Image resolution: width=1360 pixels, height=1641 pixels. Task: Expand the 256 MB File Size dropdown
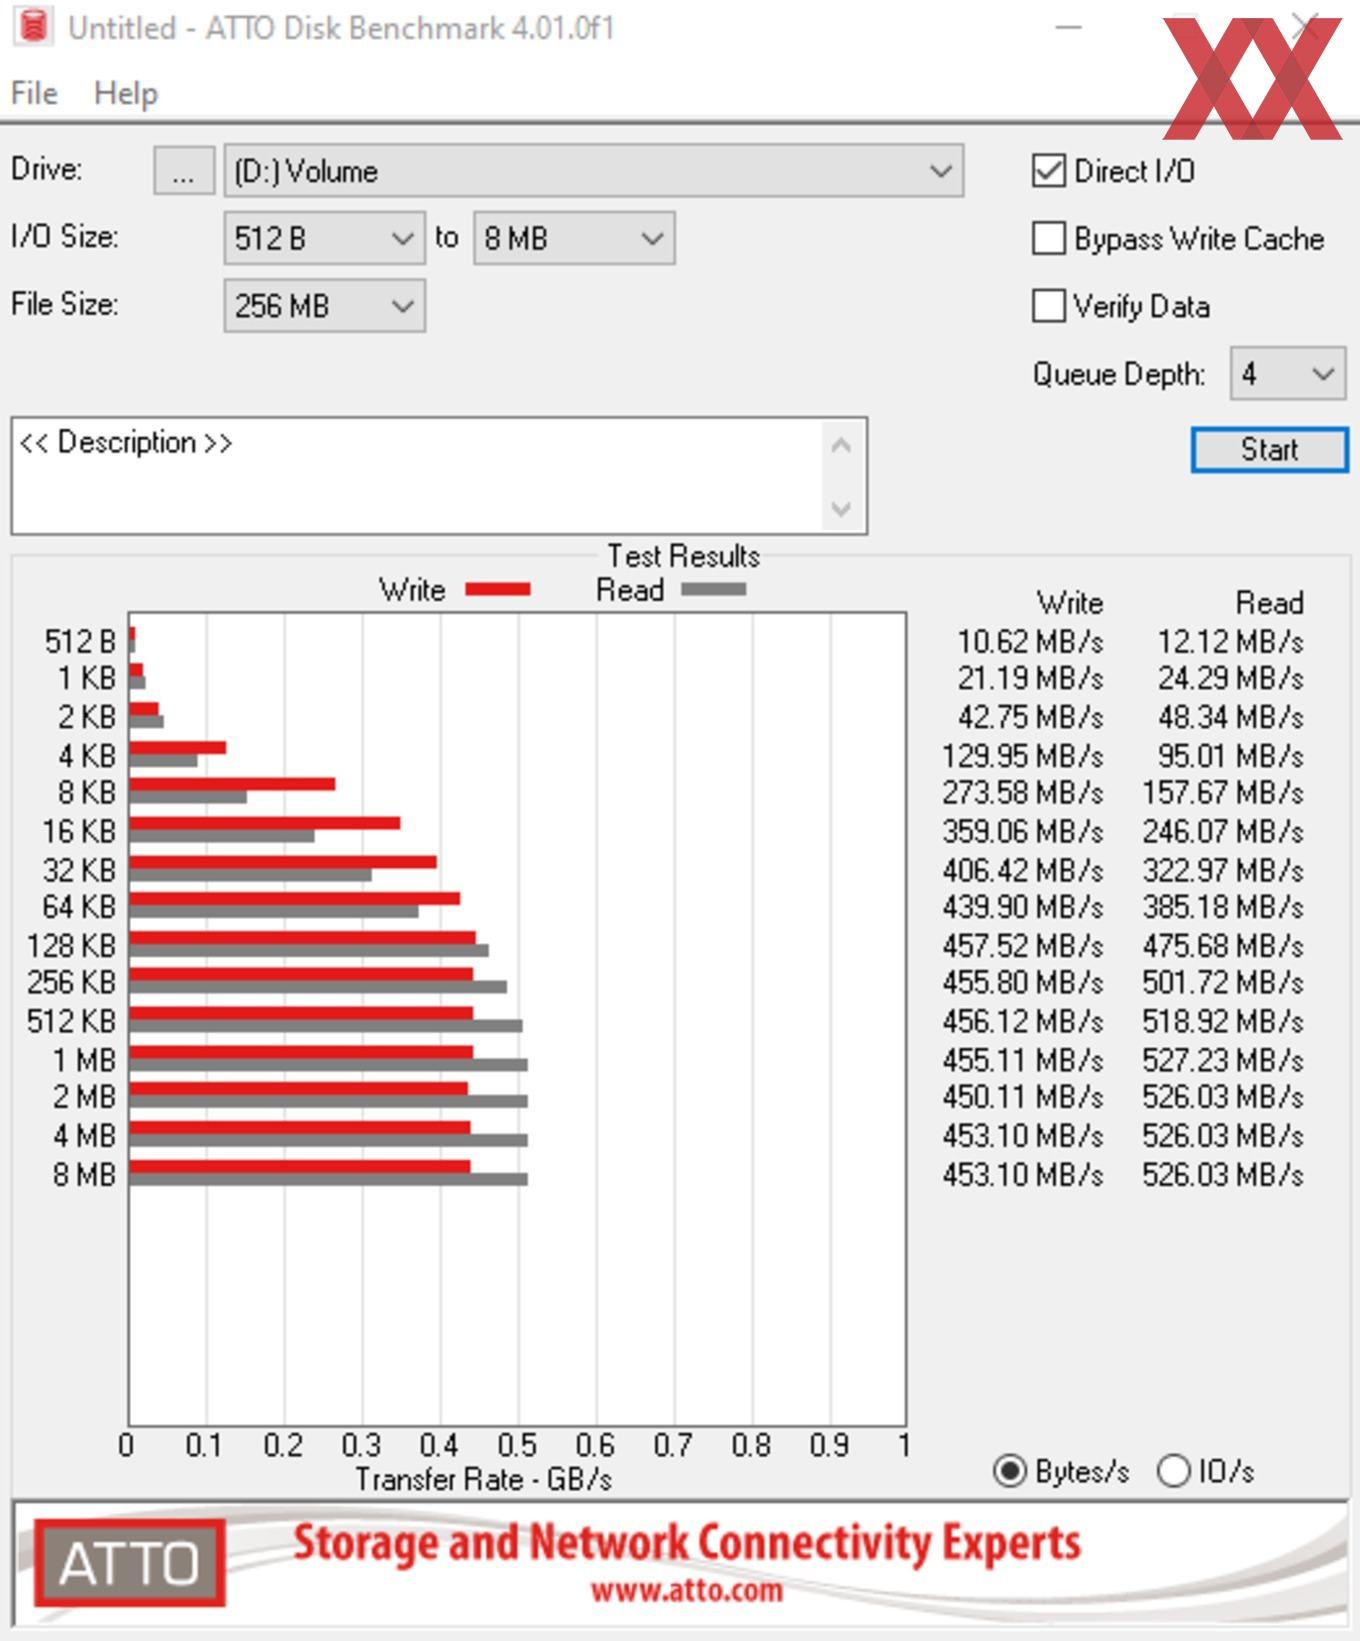[325, 306]
